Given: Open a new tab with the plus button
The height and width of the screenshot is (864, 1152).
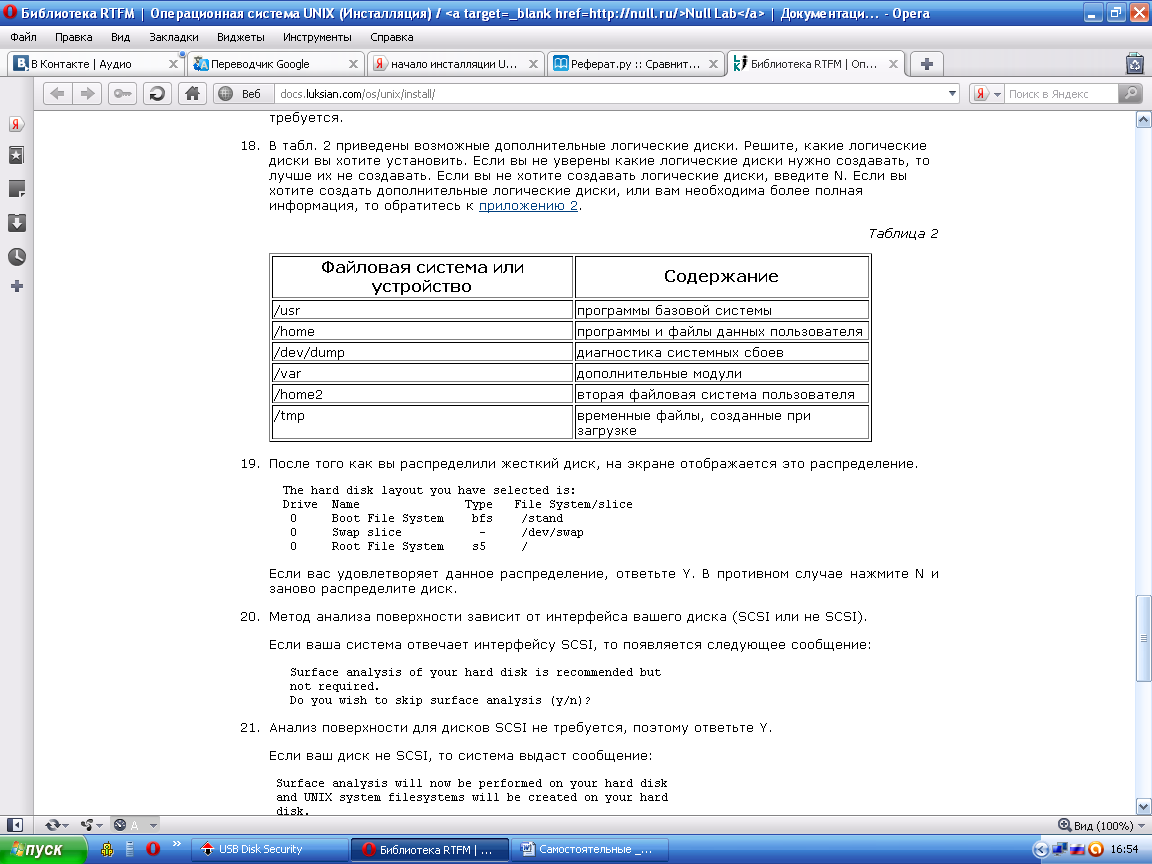Looking at the screenshot, I should click(x=926, y=64).
